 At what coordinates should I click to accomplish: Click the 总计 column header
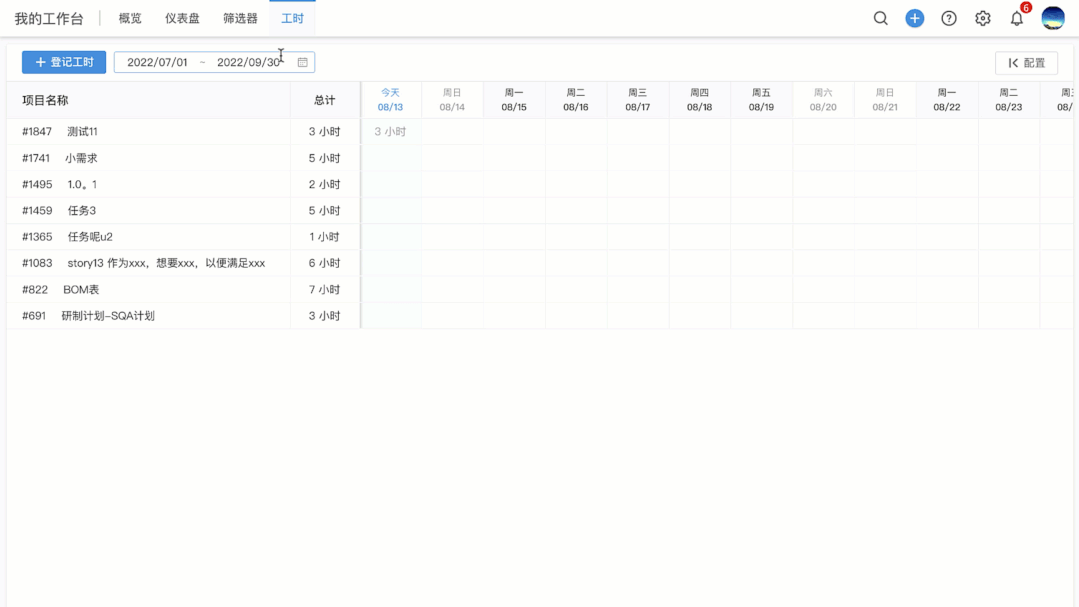click(x=324, y=100)
